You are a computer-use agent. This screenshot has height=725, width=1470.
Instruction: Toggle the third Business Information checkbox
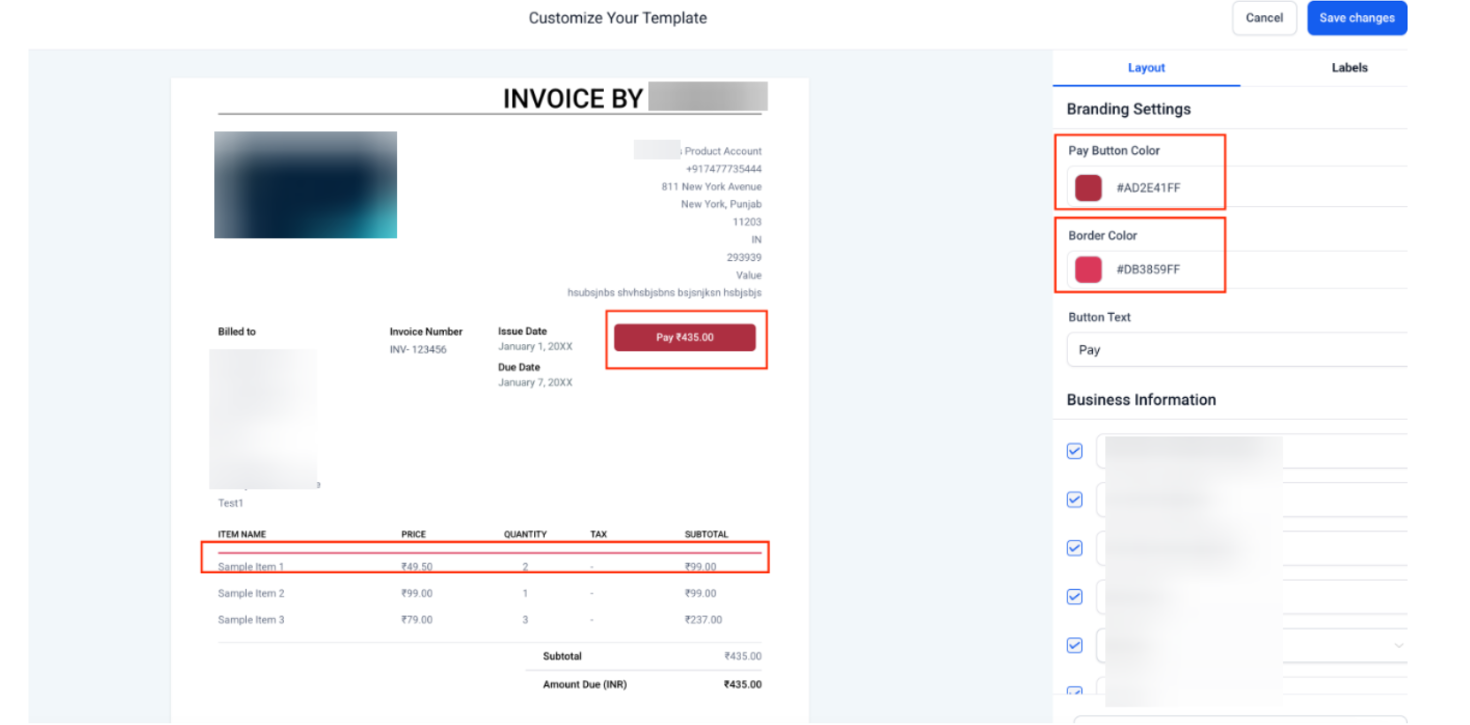coord(1075,548)
